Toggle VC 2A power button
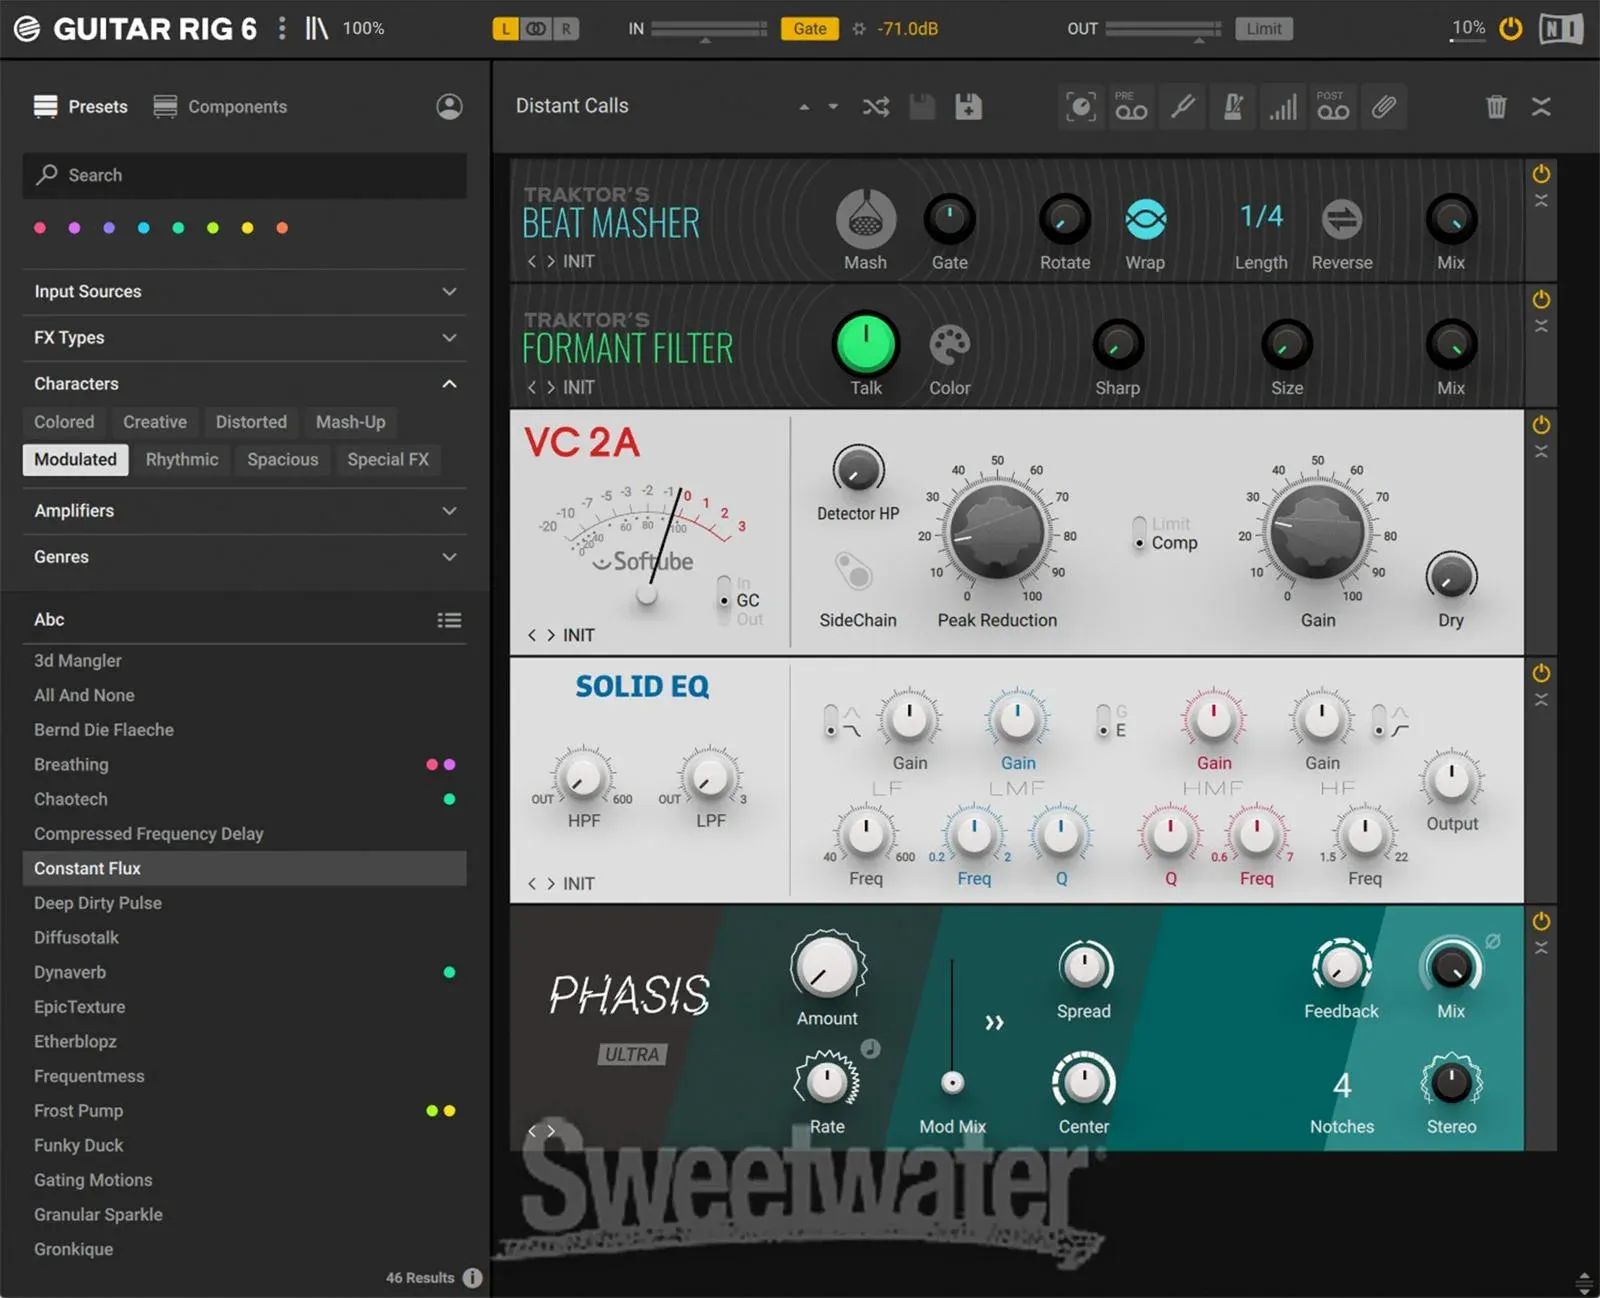The height and width of the screenshot is (1298, 1600). pos(1541,424)
